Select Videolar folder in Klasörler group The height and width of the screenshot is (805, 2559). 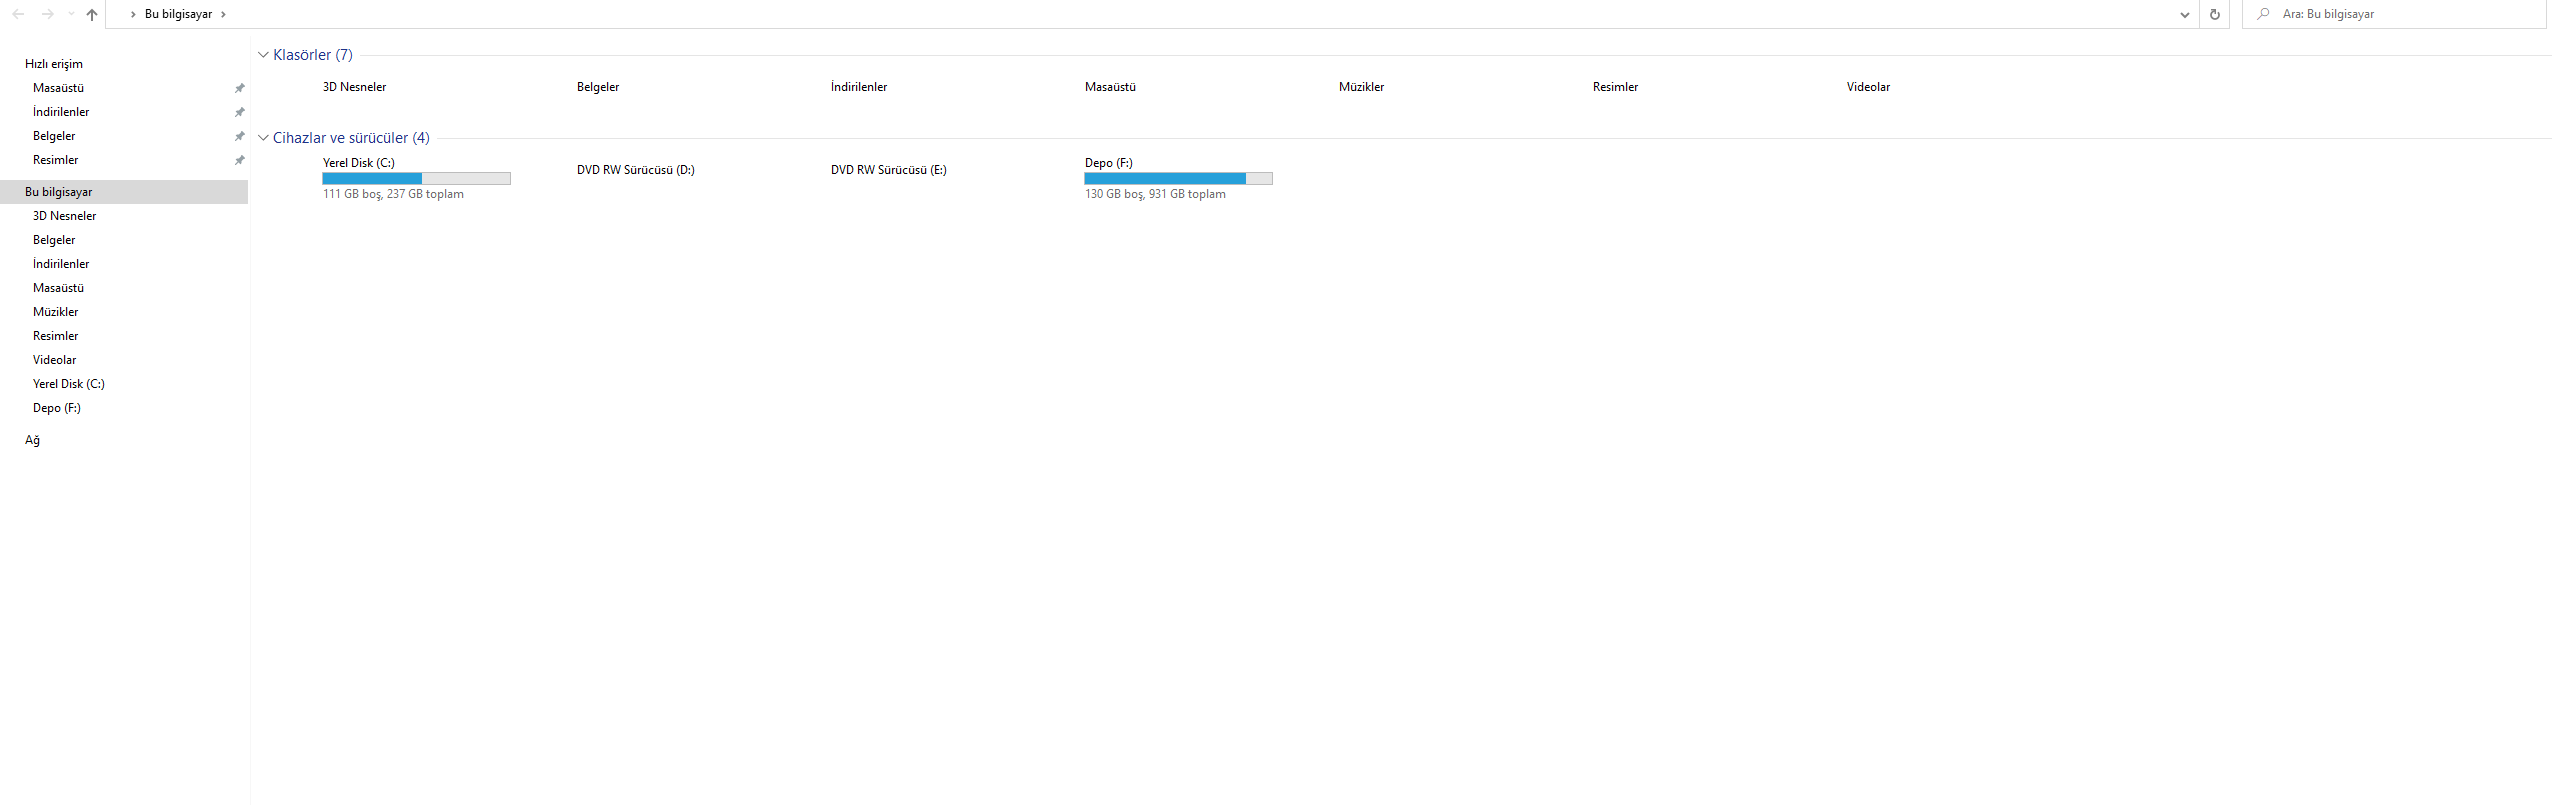click(1868, 87)
